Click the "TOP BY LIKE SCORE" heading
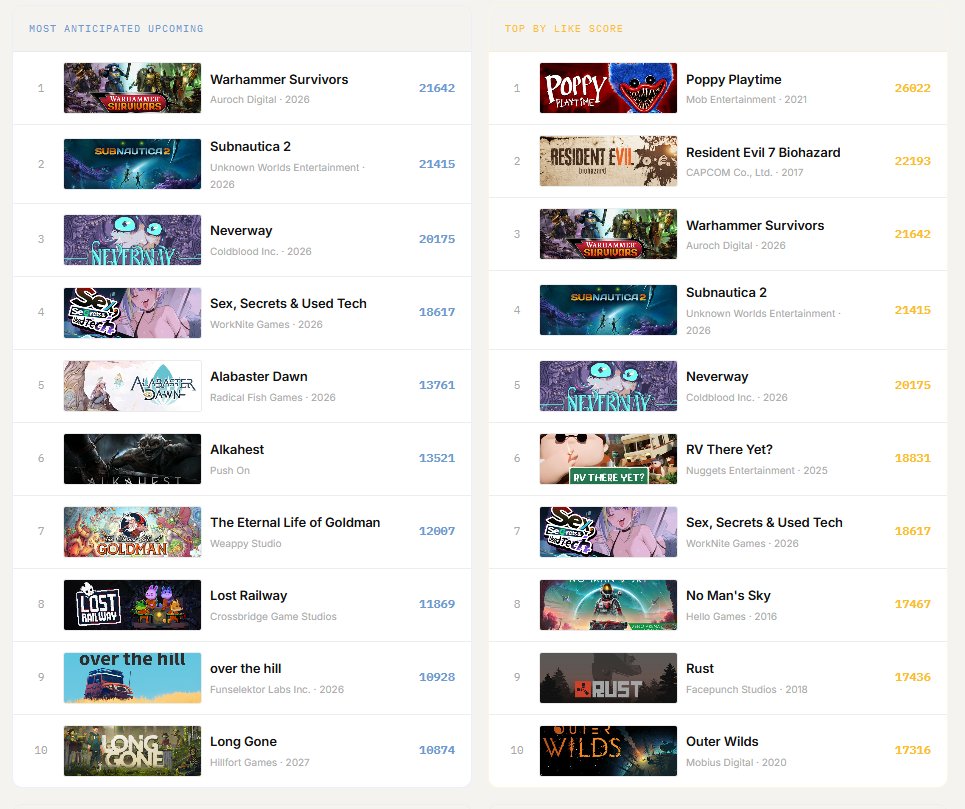965x809 pixels. [x=564, y=28]
